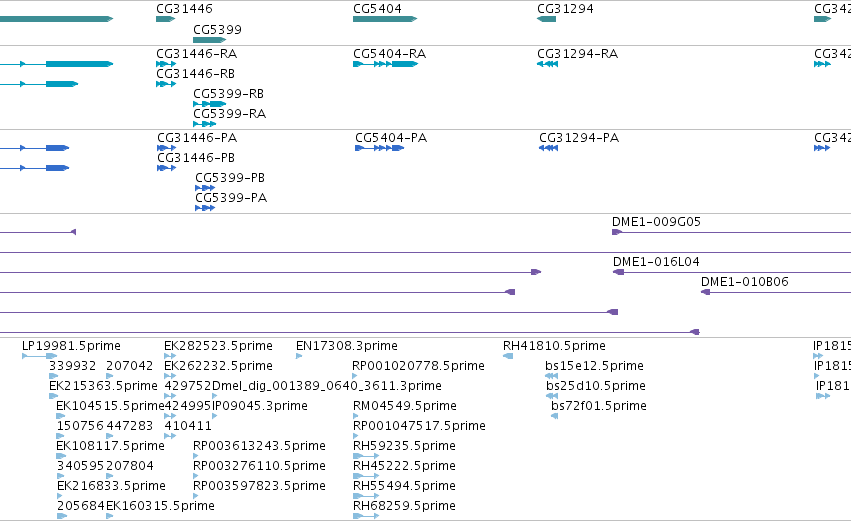Open protein feature CG31294-PA

[579, 138]
